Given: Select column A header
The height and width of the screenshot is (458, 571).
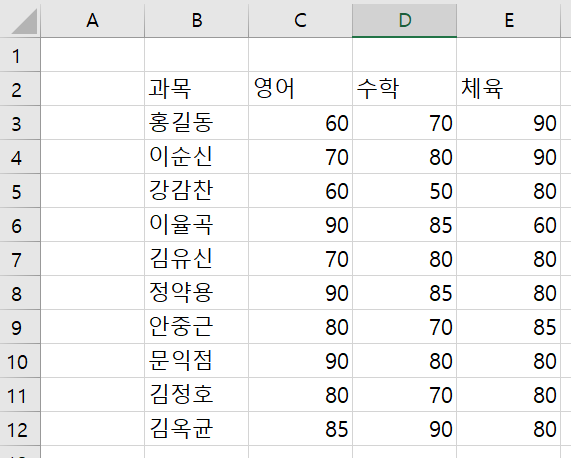Looking at the screenshot, I should [92, 20].
